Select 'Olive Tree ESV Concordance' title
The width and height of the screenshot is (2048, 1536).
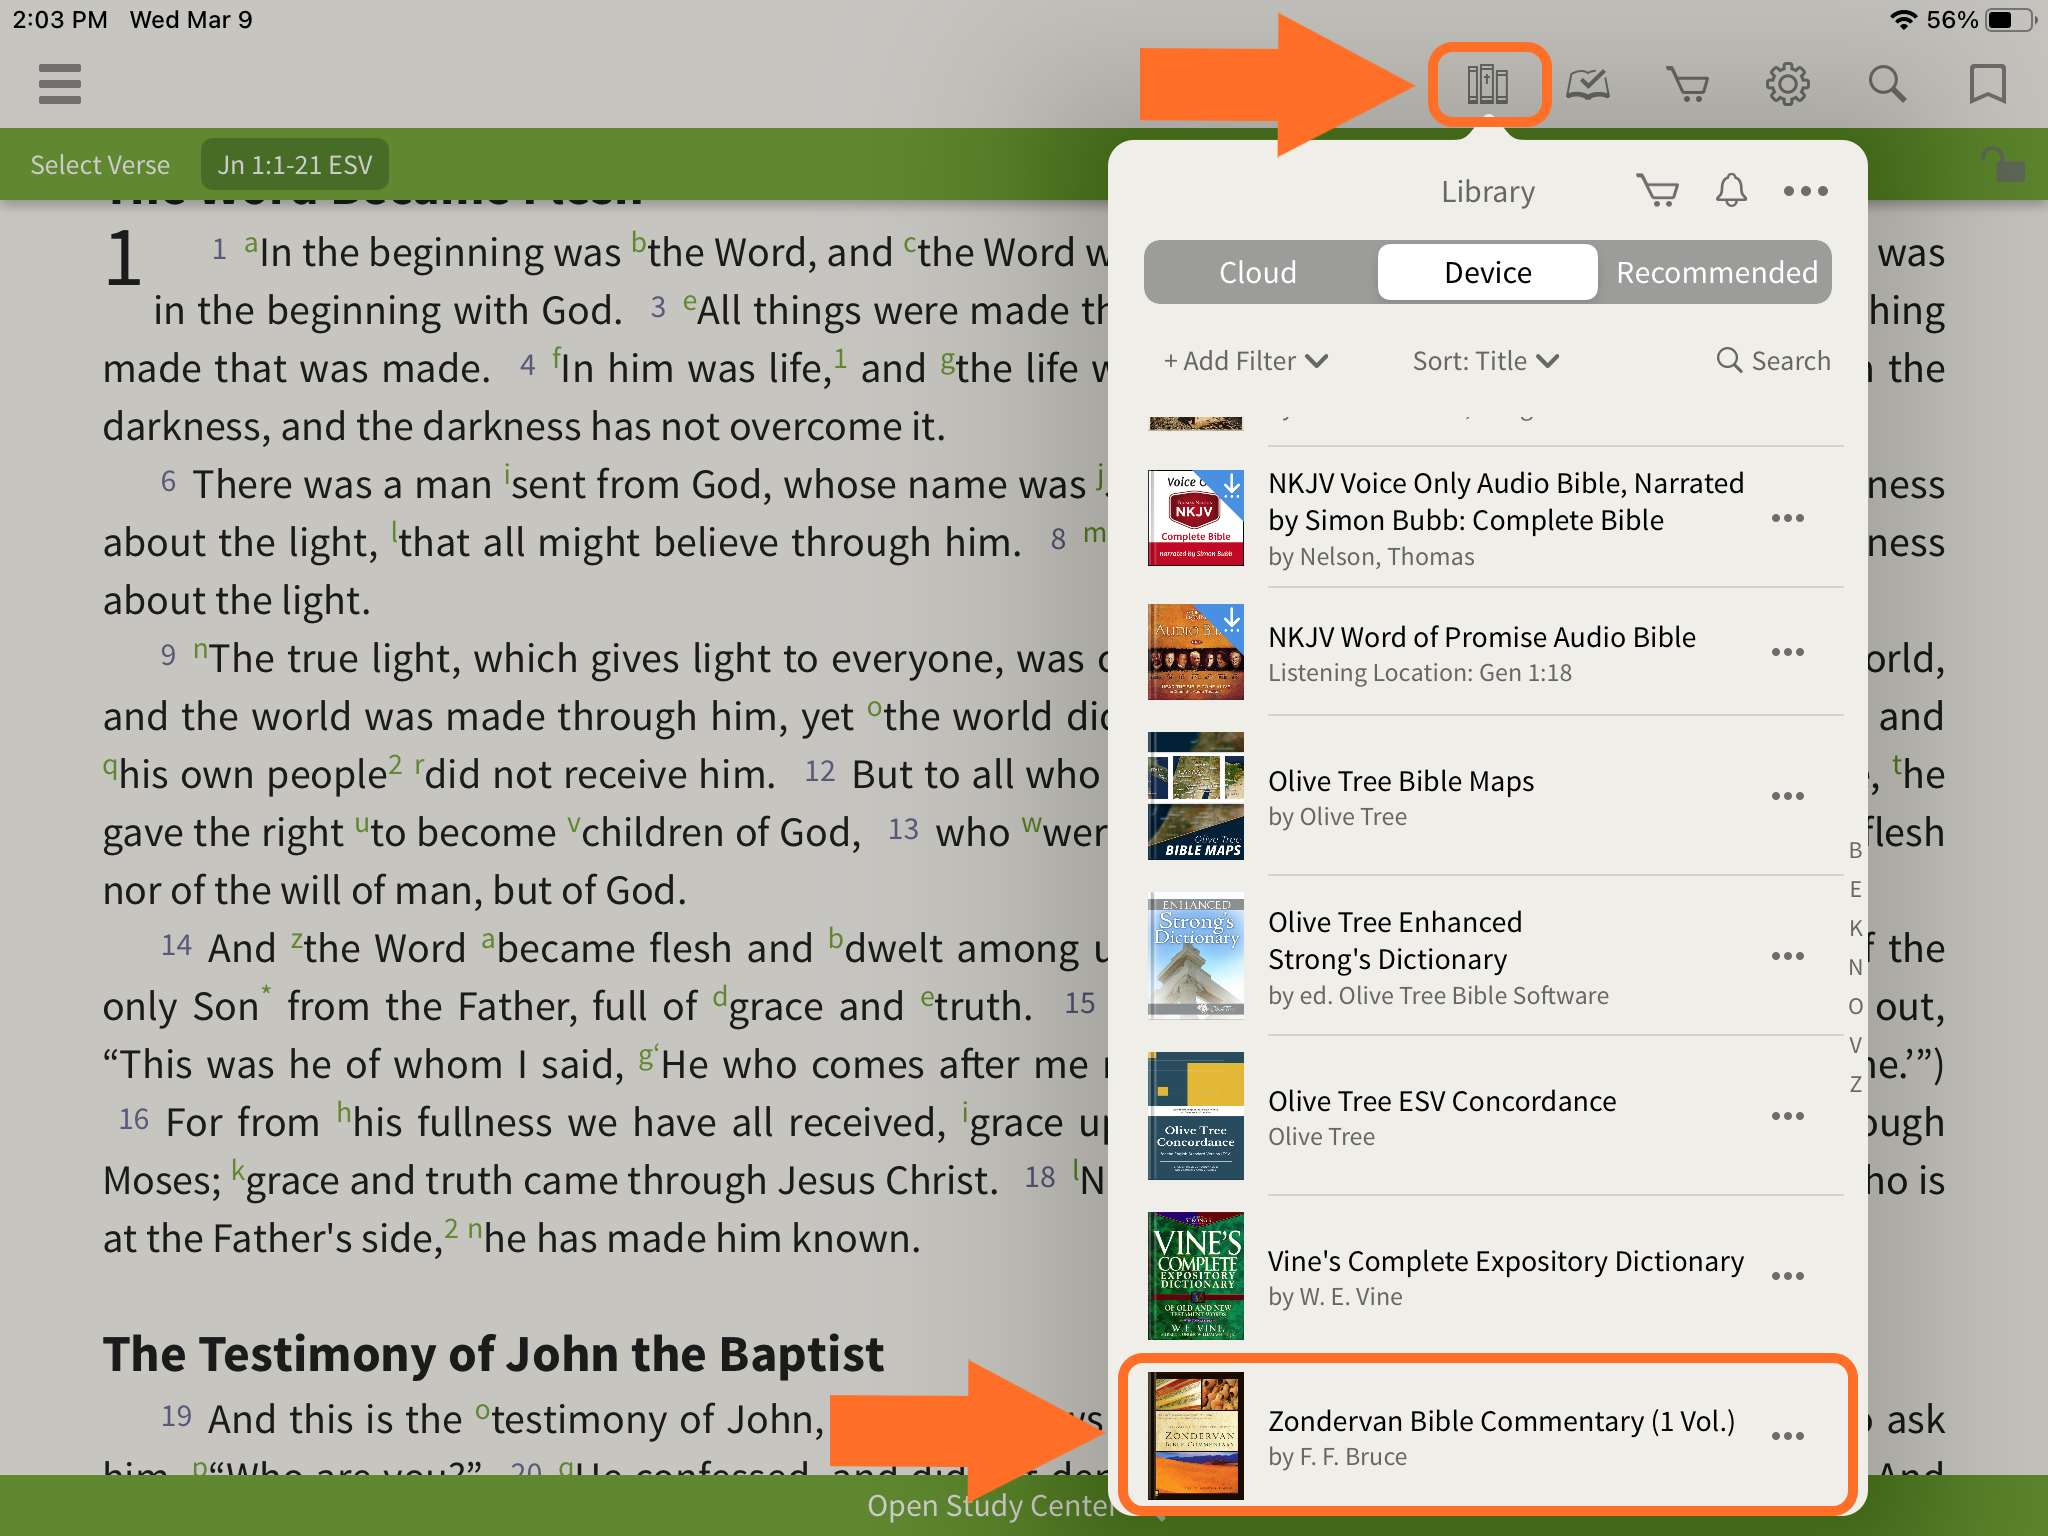tap(1442, 1101)
